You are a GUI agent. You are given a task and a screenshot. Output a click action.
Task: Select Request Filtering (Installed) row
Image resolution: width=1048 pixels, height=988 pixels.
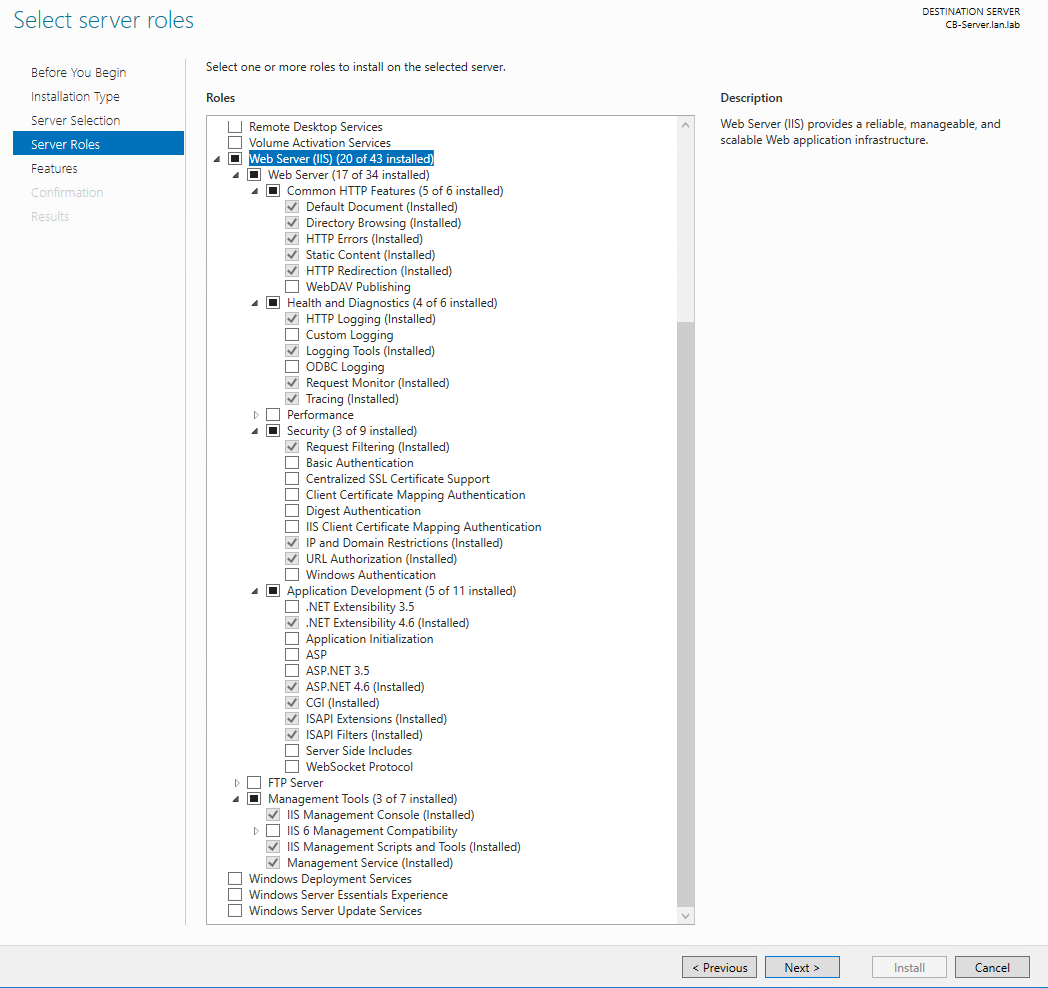[378, 447]
